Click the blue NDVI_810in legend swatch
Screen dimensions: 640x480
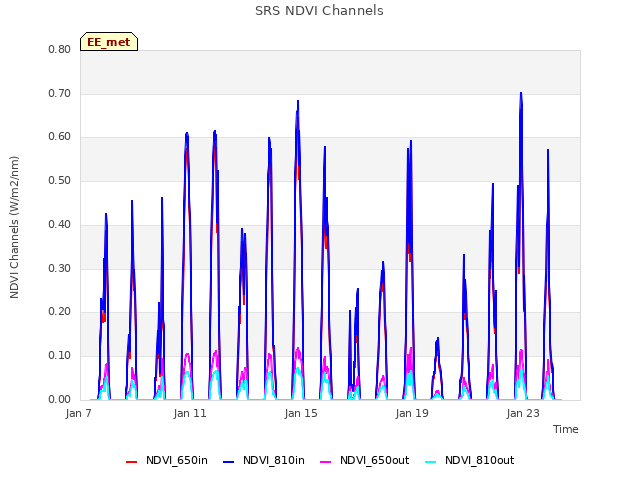click(x=229, y=462)
